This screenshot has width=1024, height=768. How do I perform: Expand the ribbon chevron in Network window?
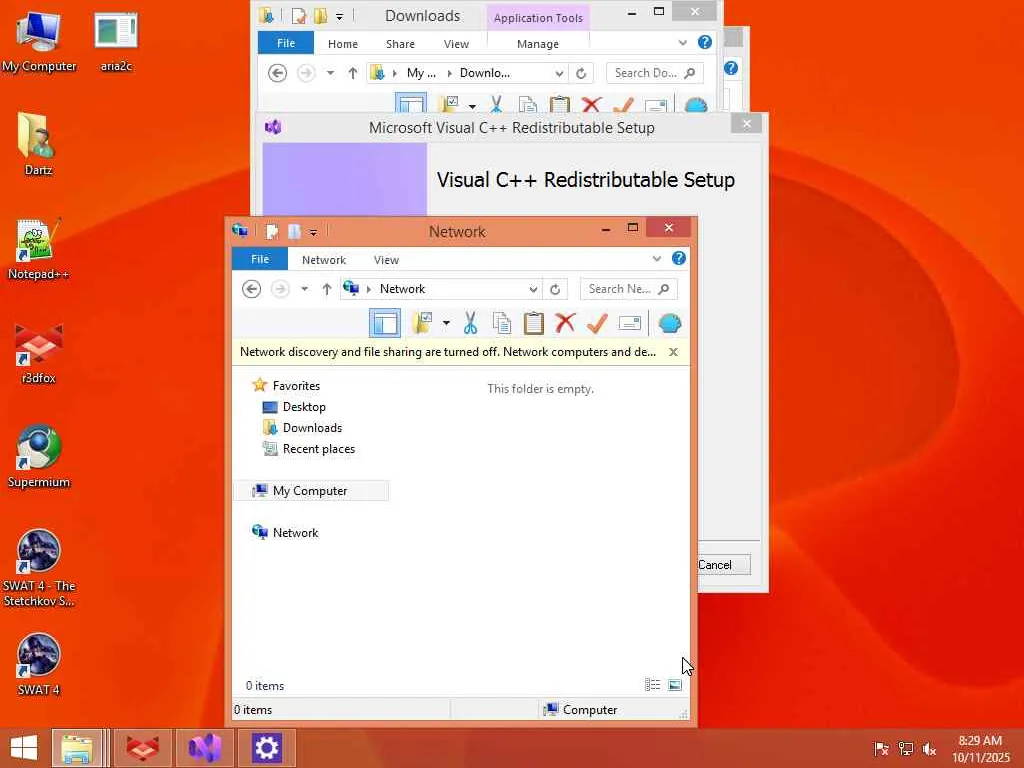point(656,259)
